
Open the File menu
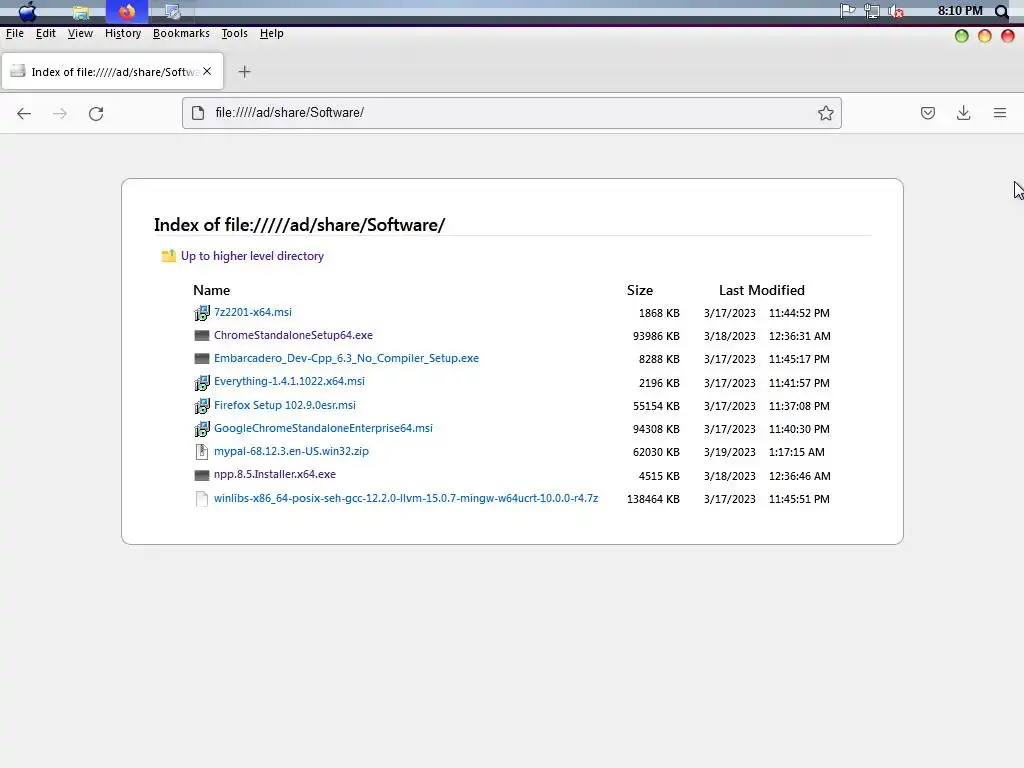14,33
